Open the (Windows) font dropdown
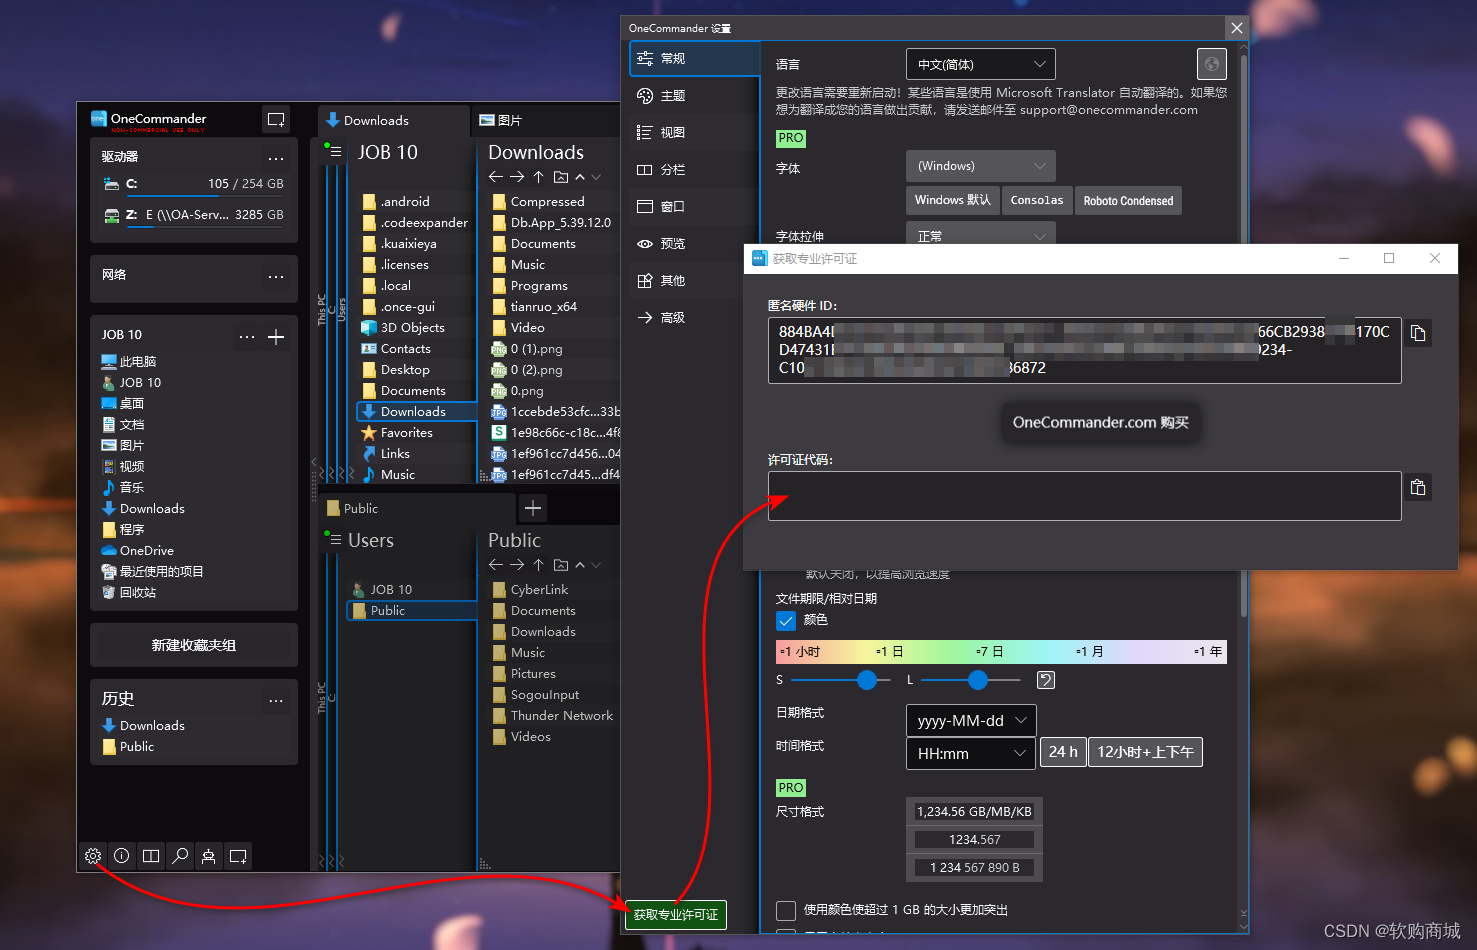This screenshot has height=950, width=1477. [x=980, y=166]
